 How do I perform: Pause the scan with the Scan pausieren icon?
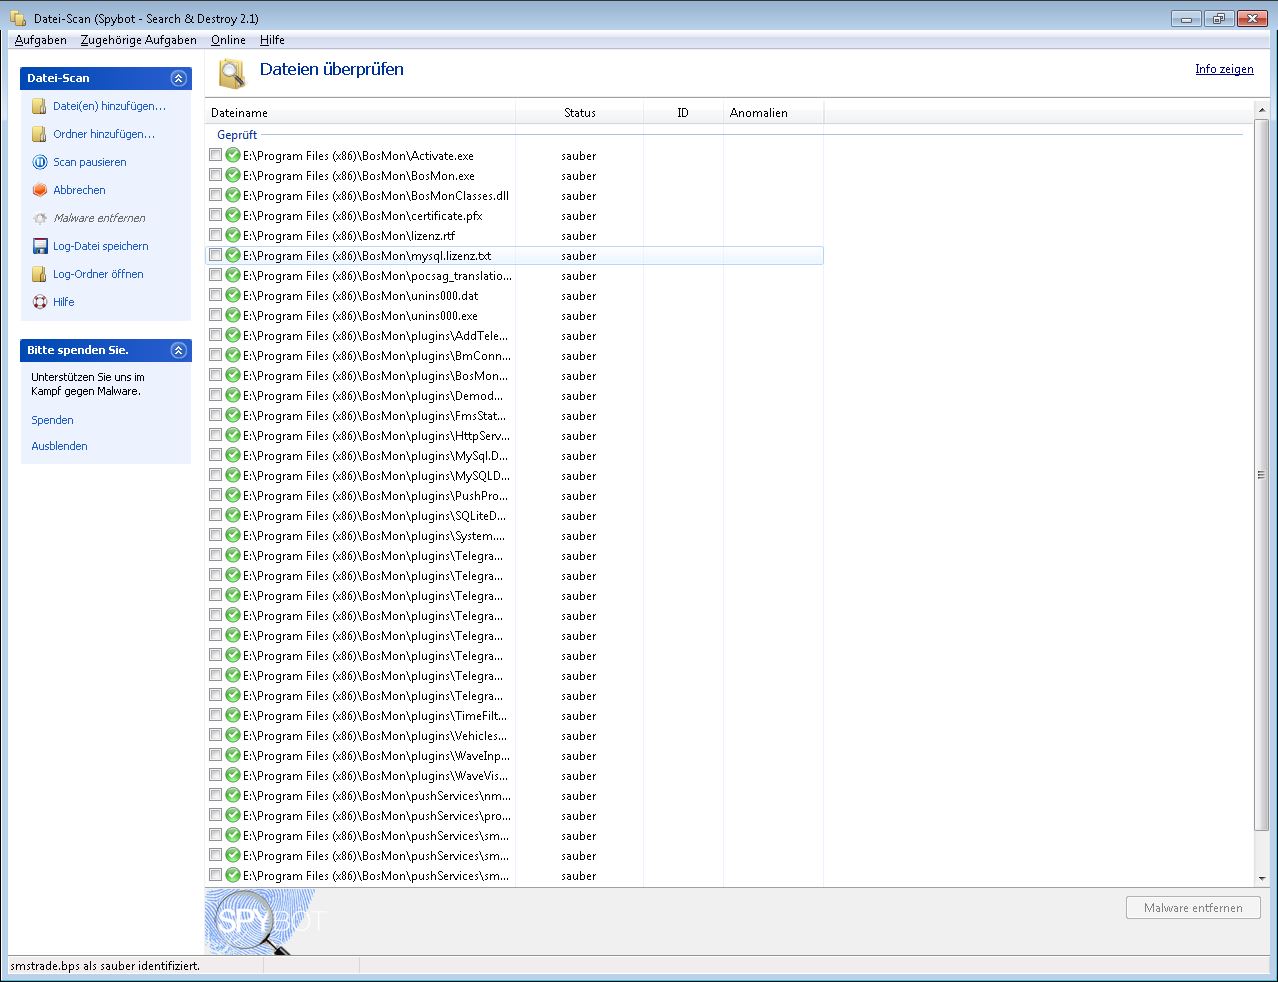pyautogui.click(x=40, y=162)
